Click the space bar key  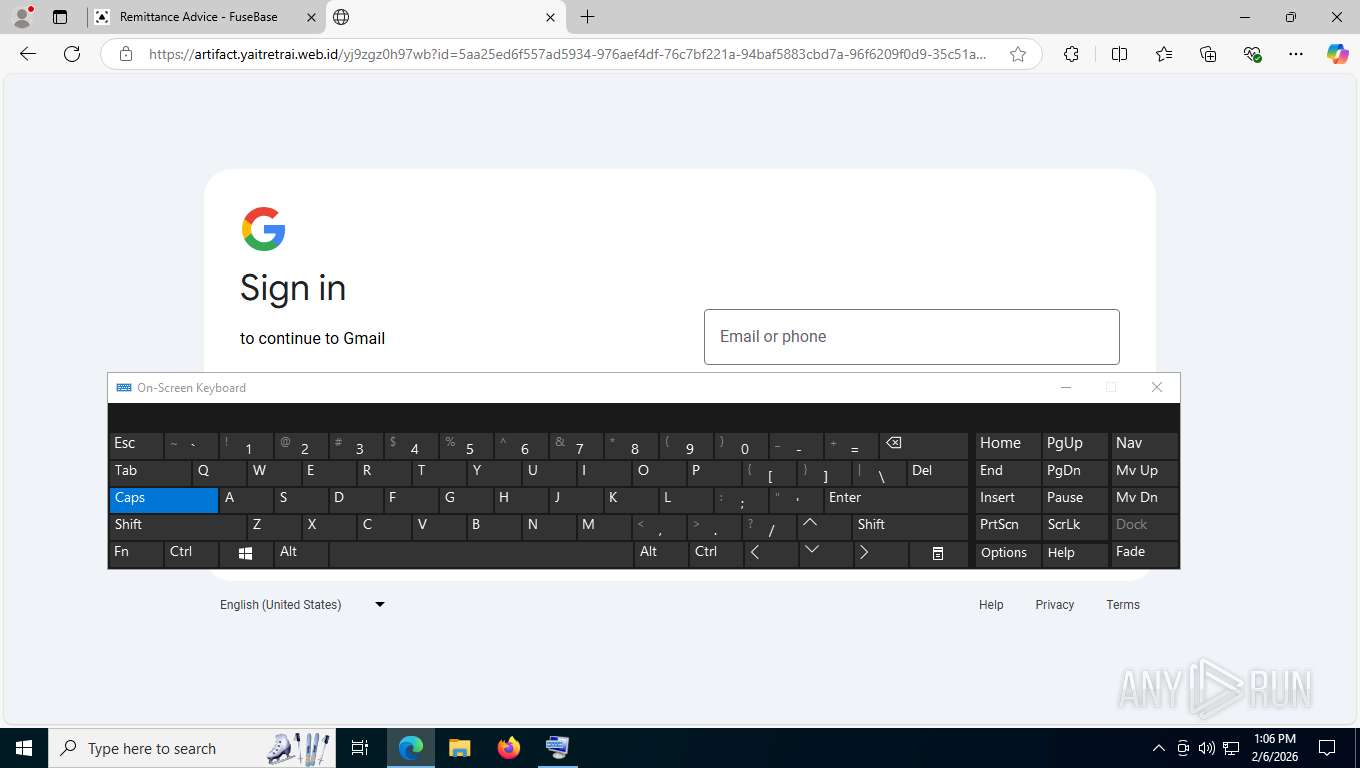481,553
